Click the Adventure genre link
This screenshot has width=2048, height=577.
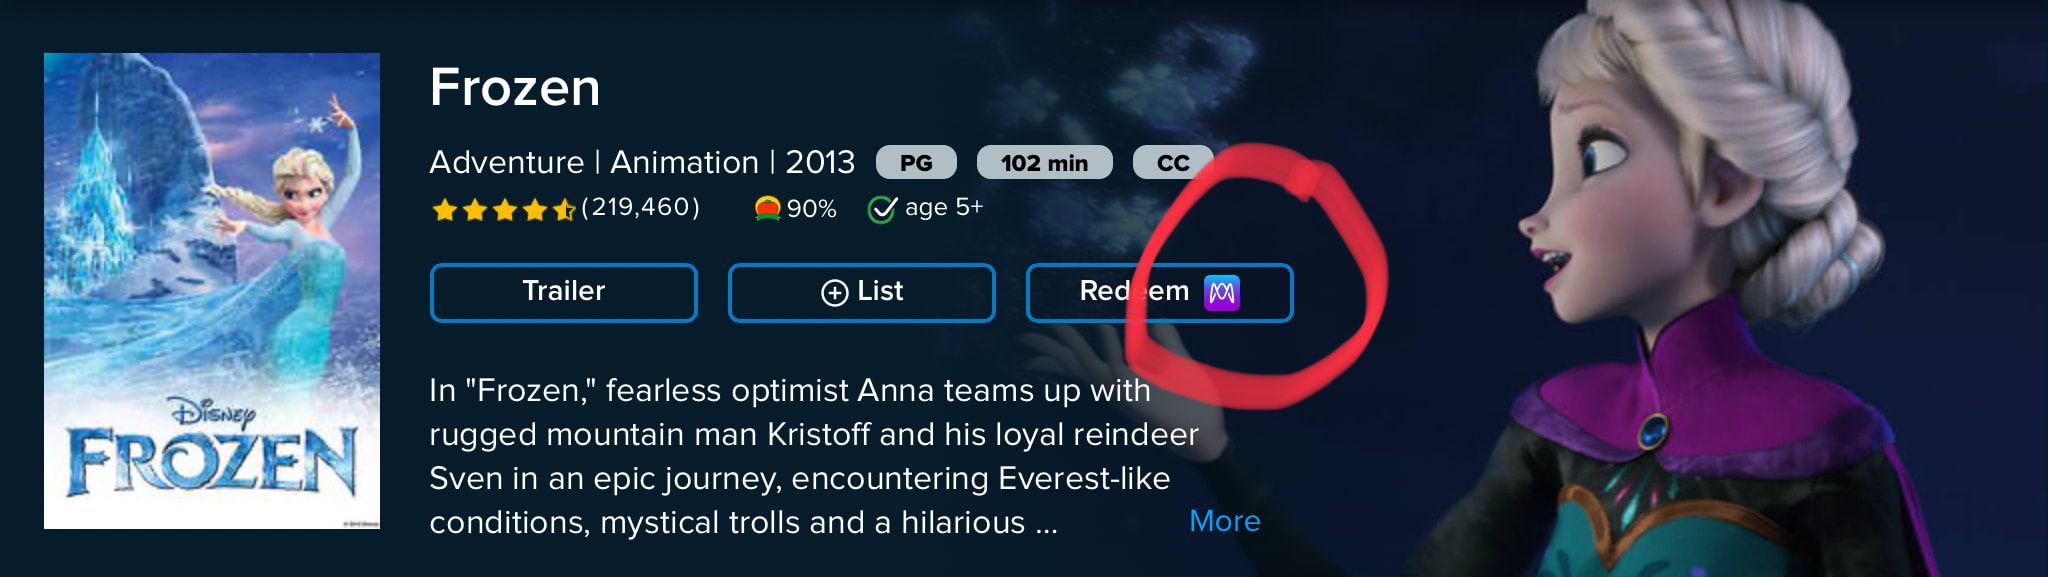pos(507,162)
